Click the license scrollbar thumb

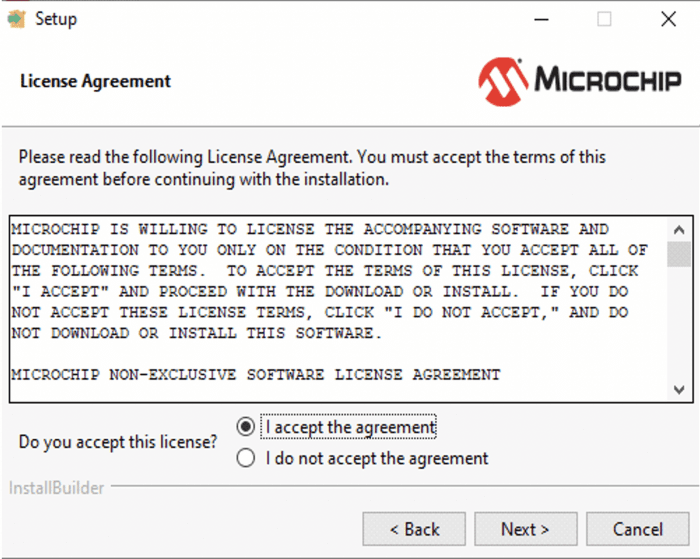[679, 253]
